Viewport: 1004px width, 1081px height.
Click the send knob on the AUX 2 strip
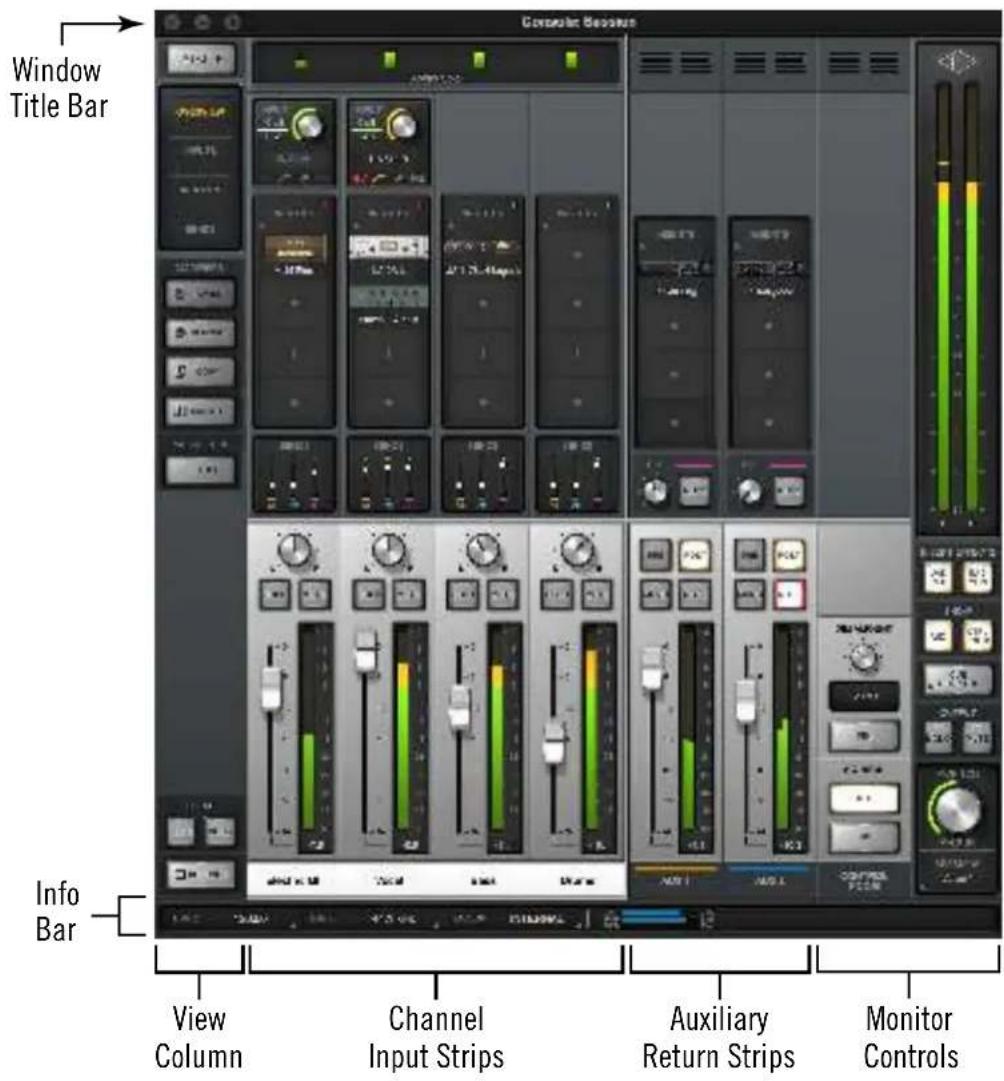(x=750, y=491)
